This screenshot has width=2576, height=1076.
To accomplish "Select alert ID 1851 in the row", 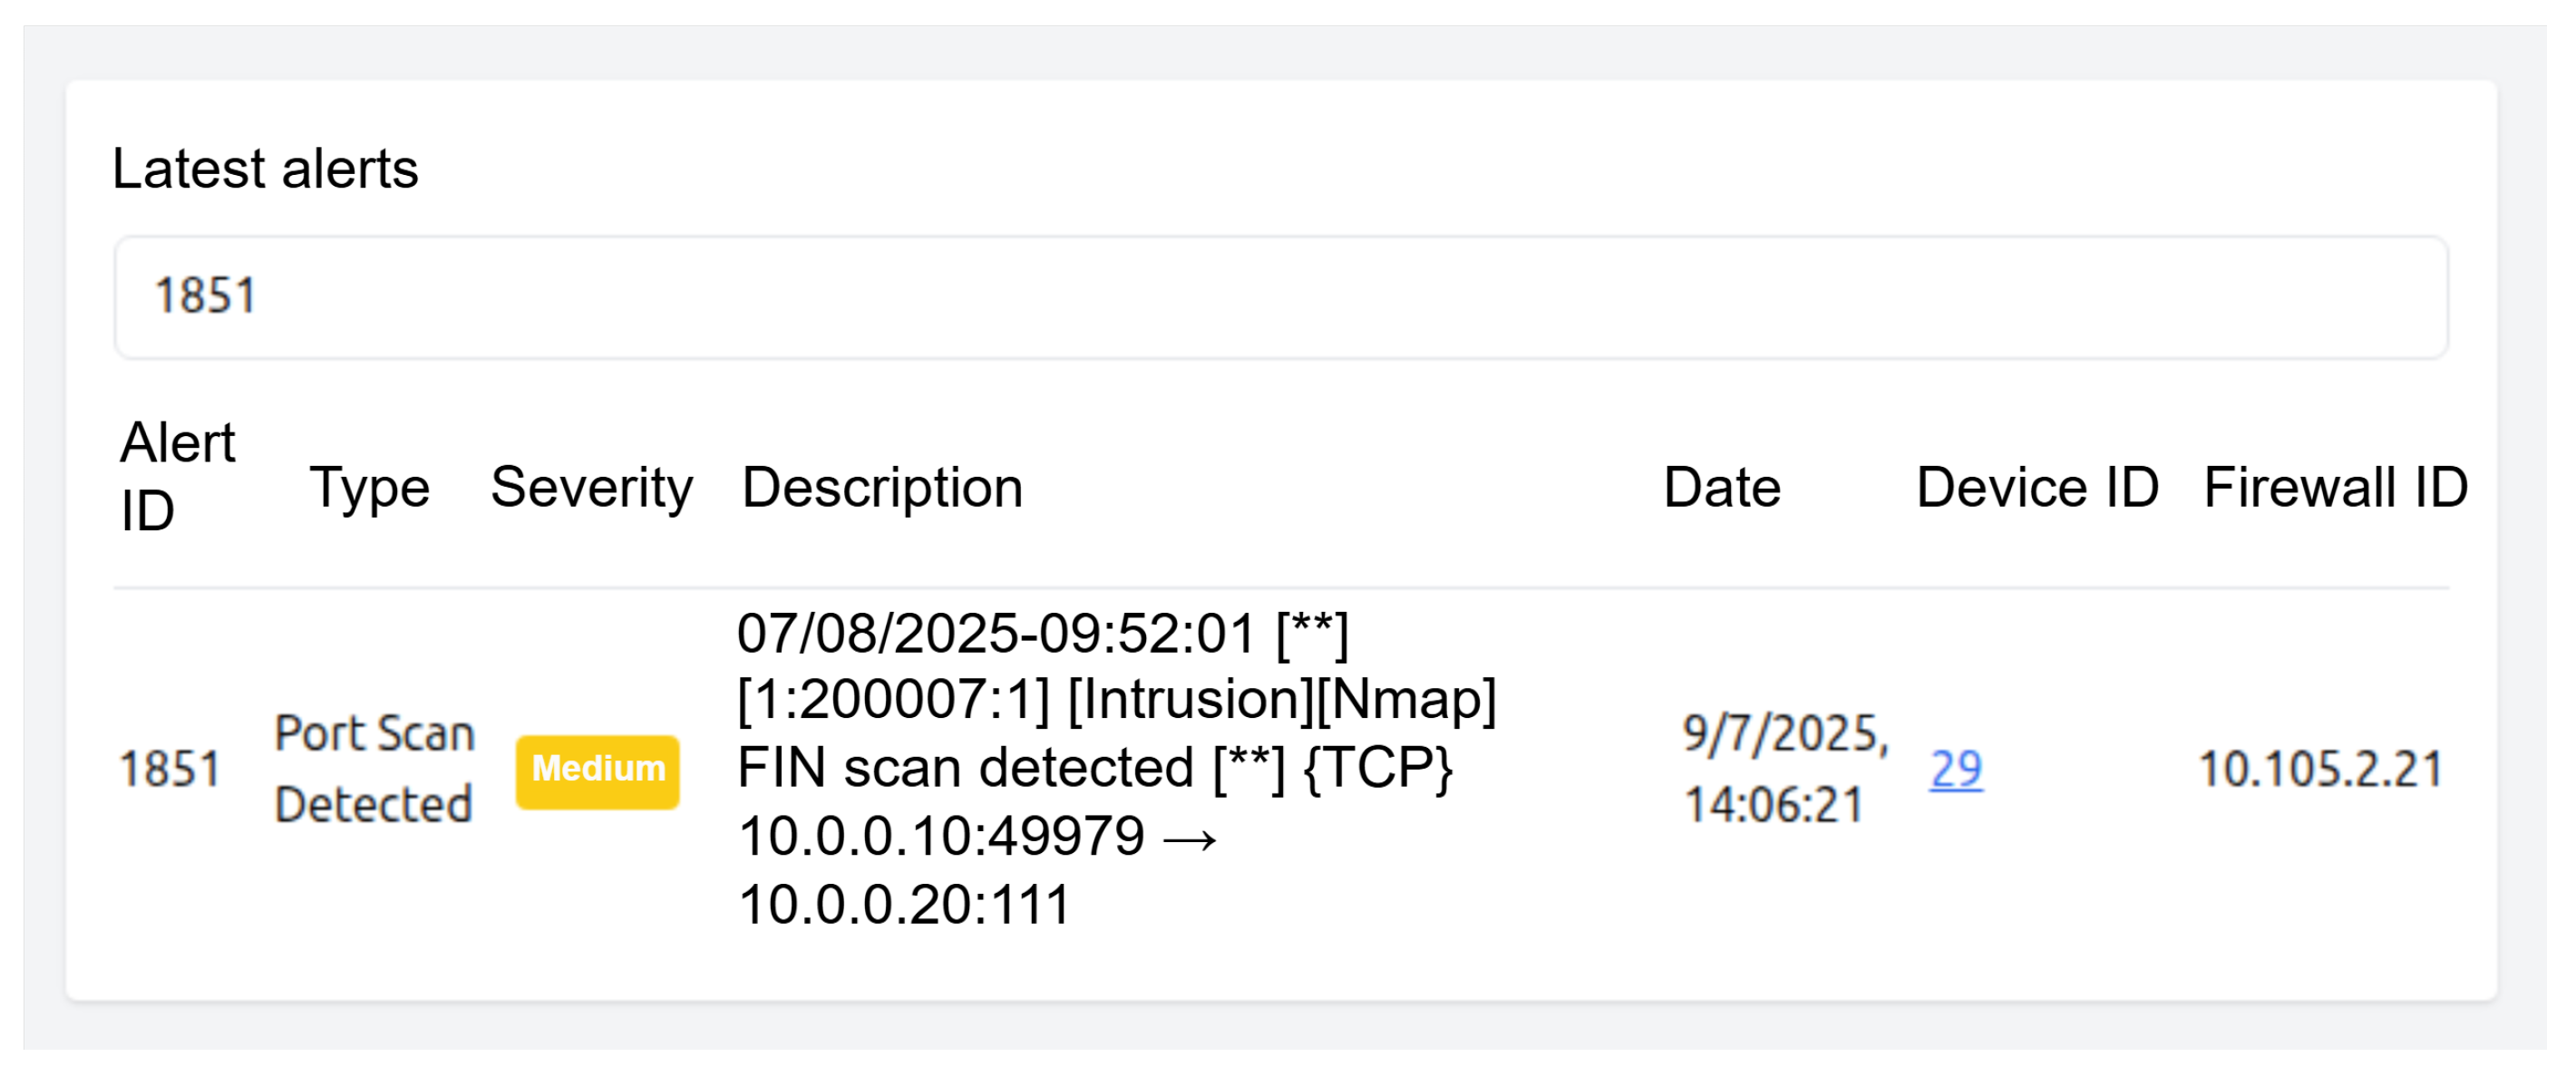I will [x=170, y=769].
